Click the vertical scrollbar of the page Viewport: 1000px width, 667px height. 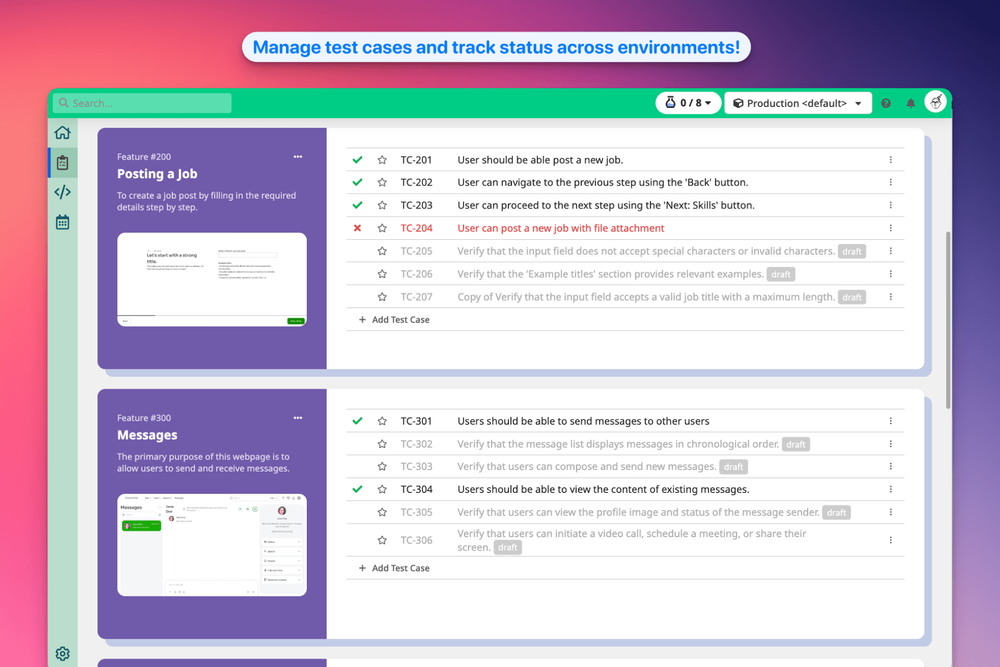pyautogui.click(x=948, y=320)
